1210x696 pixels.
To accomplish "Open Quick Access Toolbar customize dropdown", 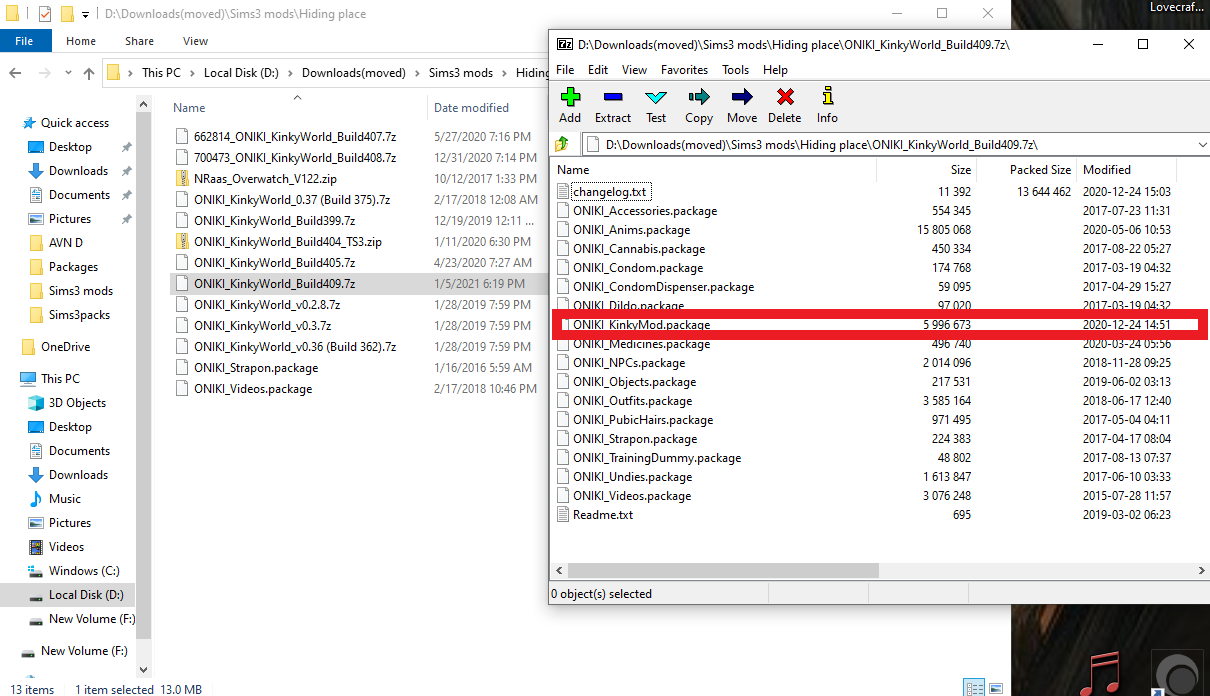I will coord(86,14).
